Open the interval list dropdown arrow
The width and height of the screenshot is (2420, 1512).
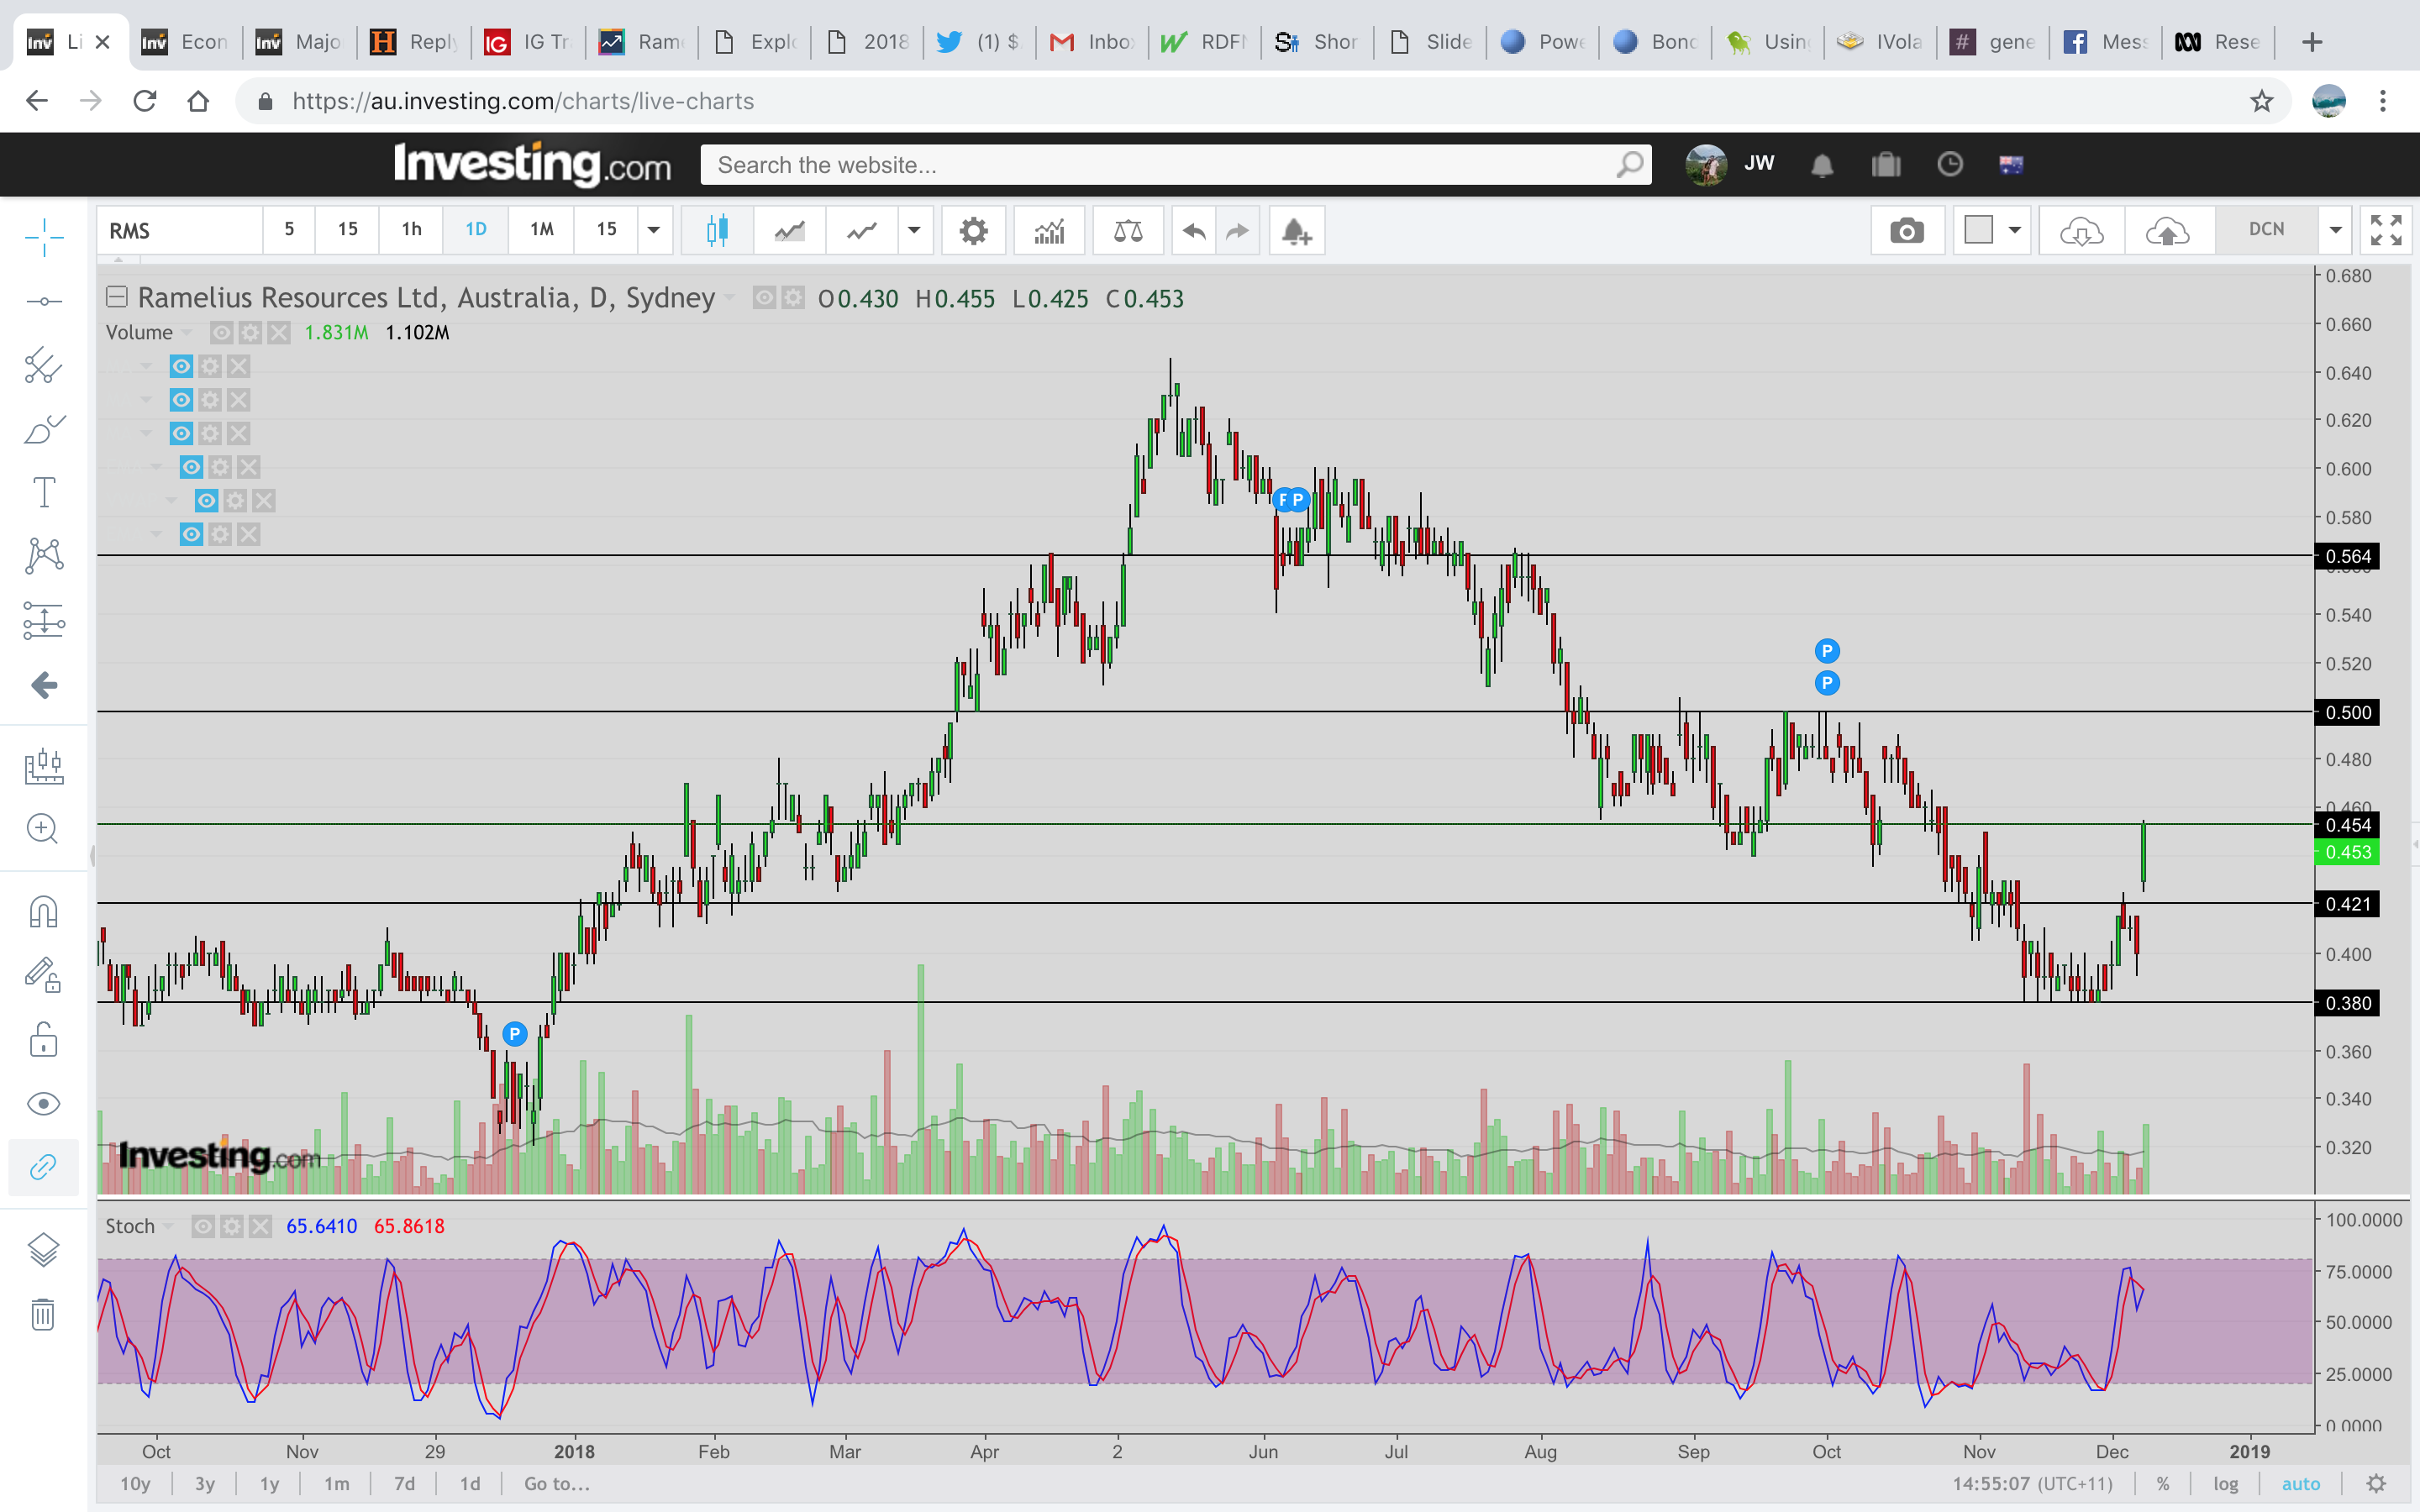click(x=654, y=230)
